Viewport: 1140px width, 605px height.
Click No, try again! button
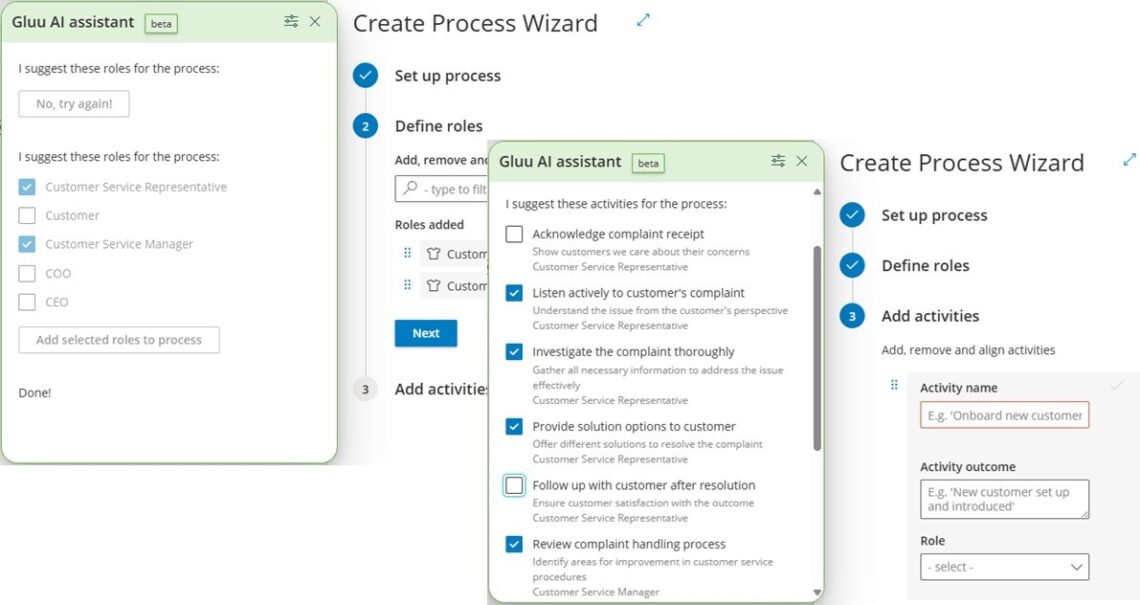point(74,103)
